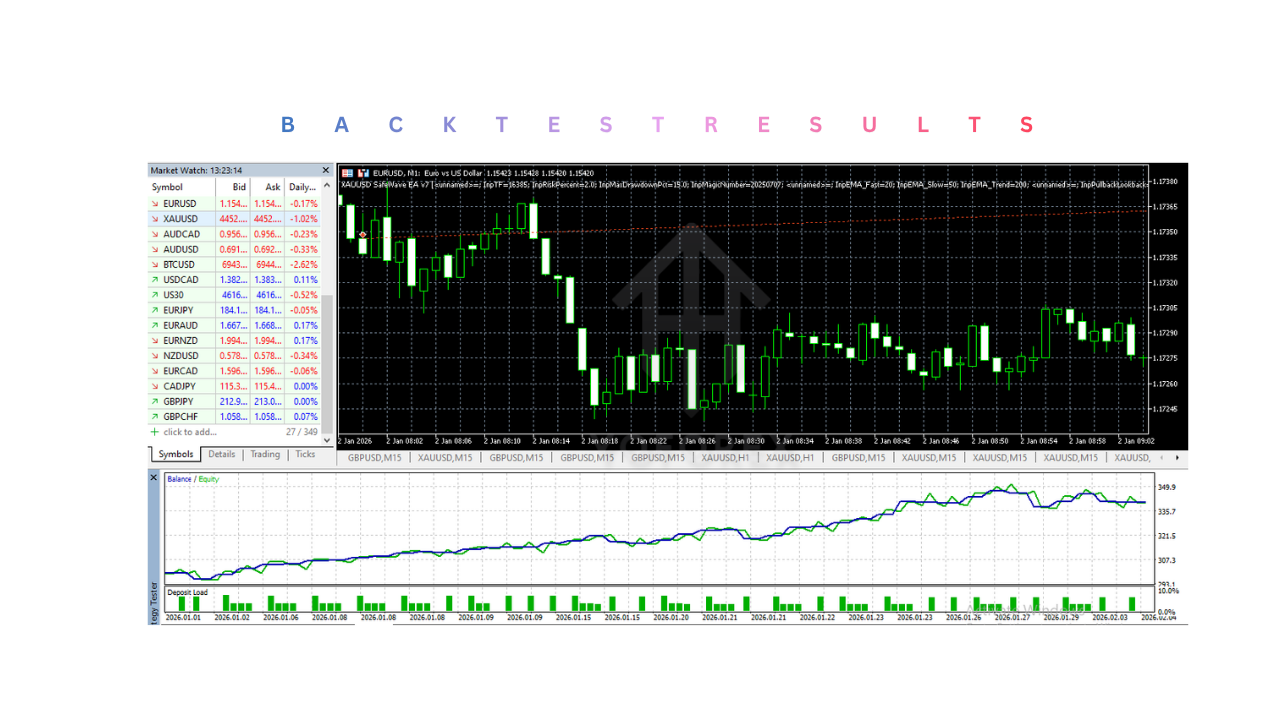1280x720 pixels.
Task: Switch to the Trading tab
Action: point(264,454)
